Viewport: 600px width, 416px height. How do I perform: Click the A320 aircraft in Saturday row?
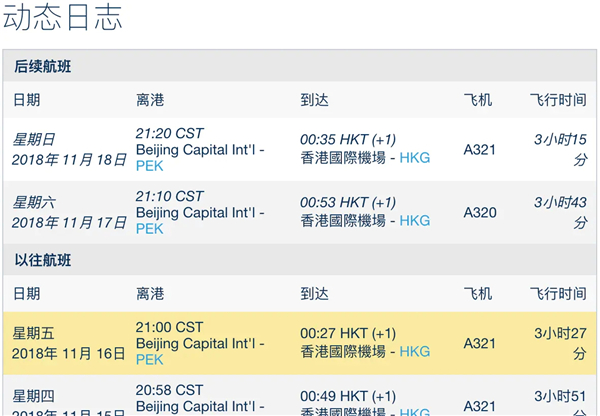480,212
